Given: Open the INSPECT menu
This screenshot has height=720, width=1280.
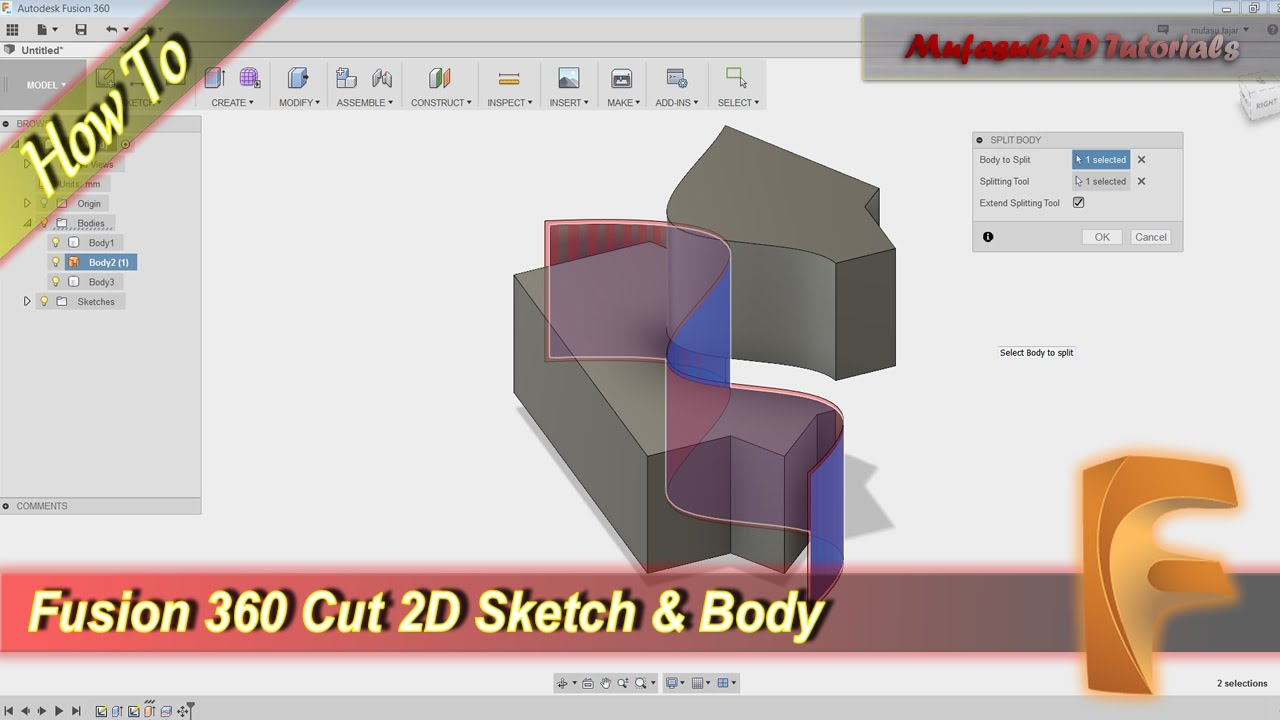Looking at the screenshot, I should pyautogui.click(x=510, y=102).
